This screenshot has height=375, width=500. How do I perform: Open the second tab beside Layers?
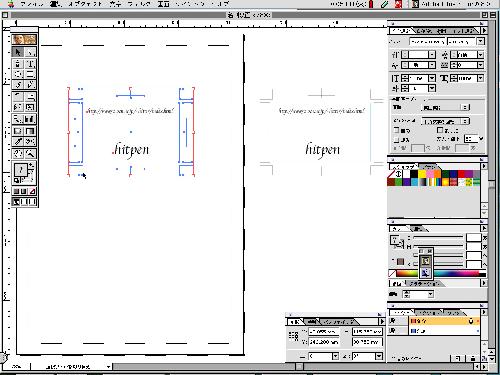click(x=428, y=313)
